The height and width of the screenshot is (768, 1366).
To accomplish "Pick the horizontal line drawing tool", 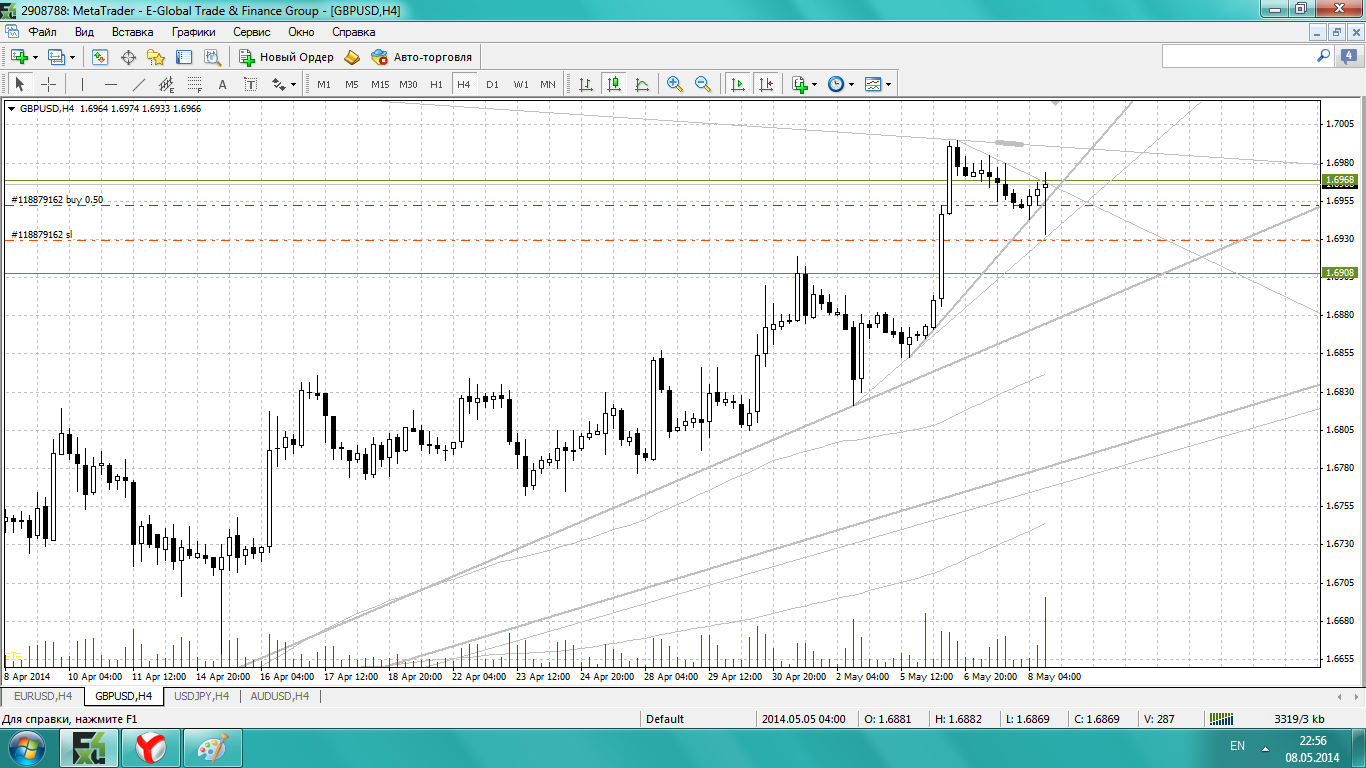I will pos(110,84).
